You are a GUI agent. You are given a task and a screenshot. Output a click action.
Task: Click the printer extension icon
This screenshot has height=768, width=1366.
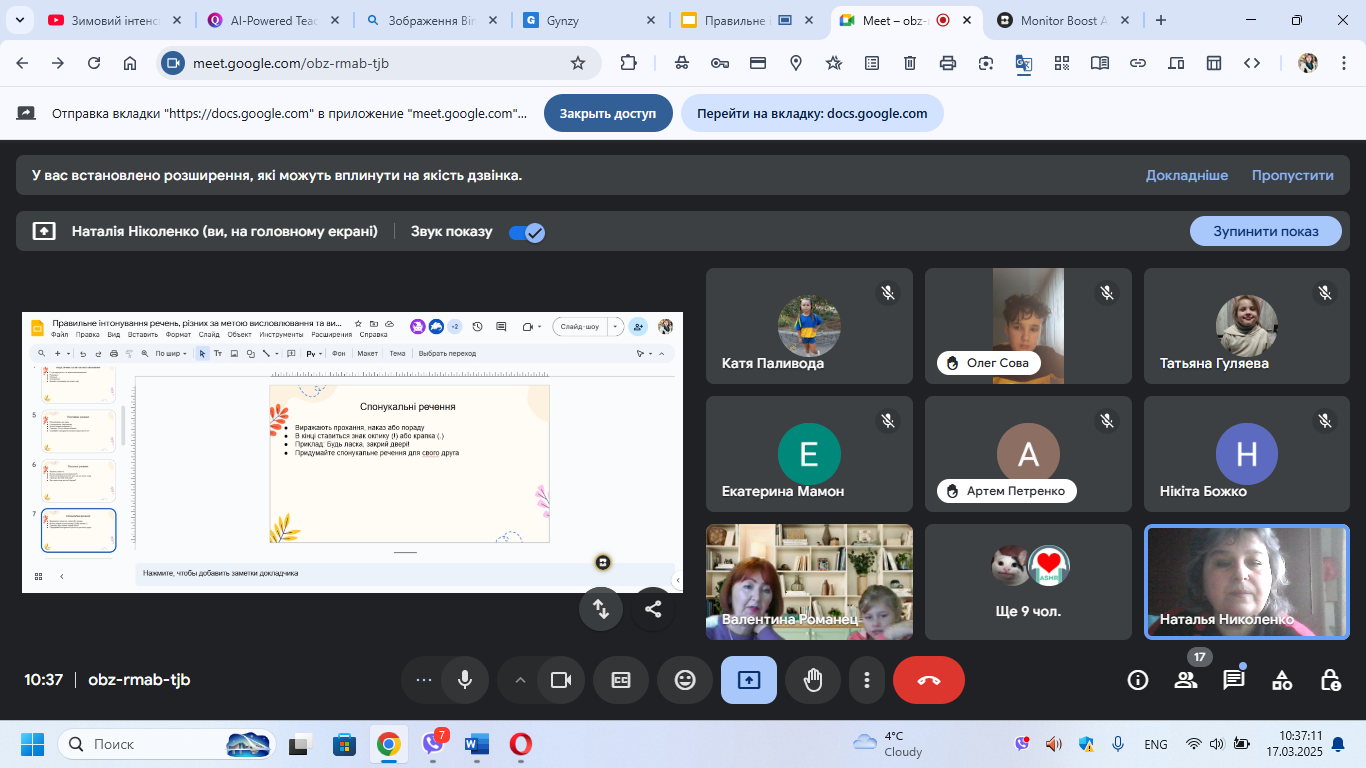pyautogui.click(x=948, y=63)
